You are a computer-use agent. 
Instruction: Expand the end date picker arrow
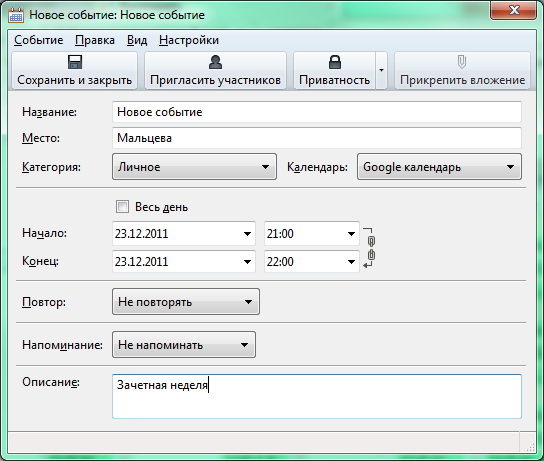(x=247, y=262)
